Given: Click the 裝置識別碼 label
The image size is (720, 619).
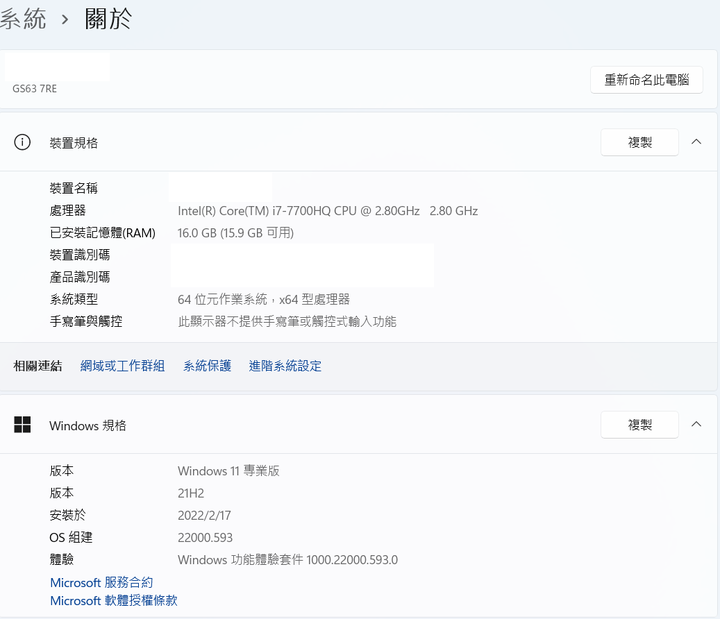Looking at the screenshot, I should tap(79, 255).
